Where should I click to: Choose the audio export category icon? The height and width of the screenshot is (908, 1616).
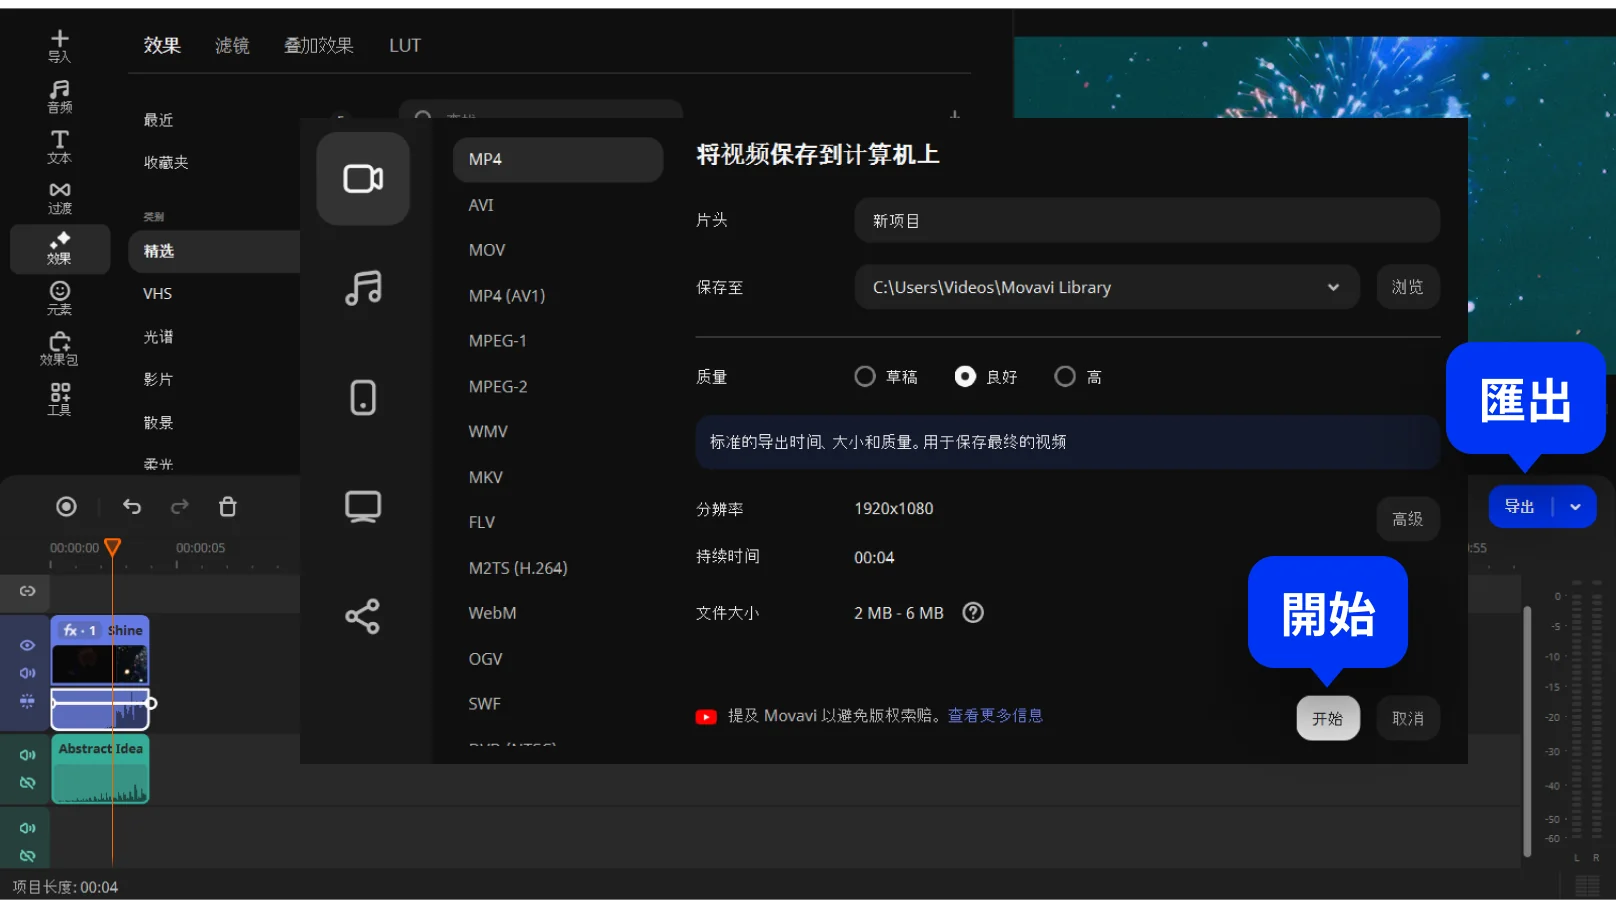coord(363,288)
